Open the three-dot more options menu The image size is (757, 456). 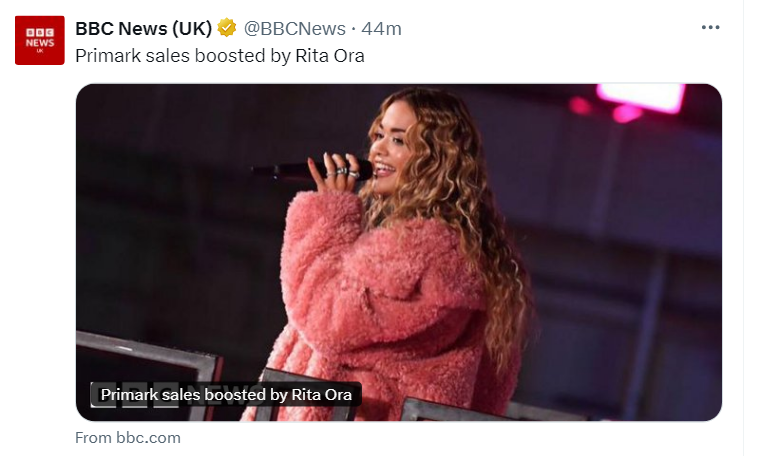coord(710,28)
